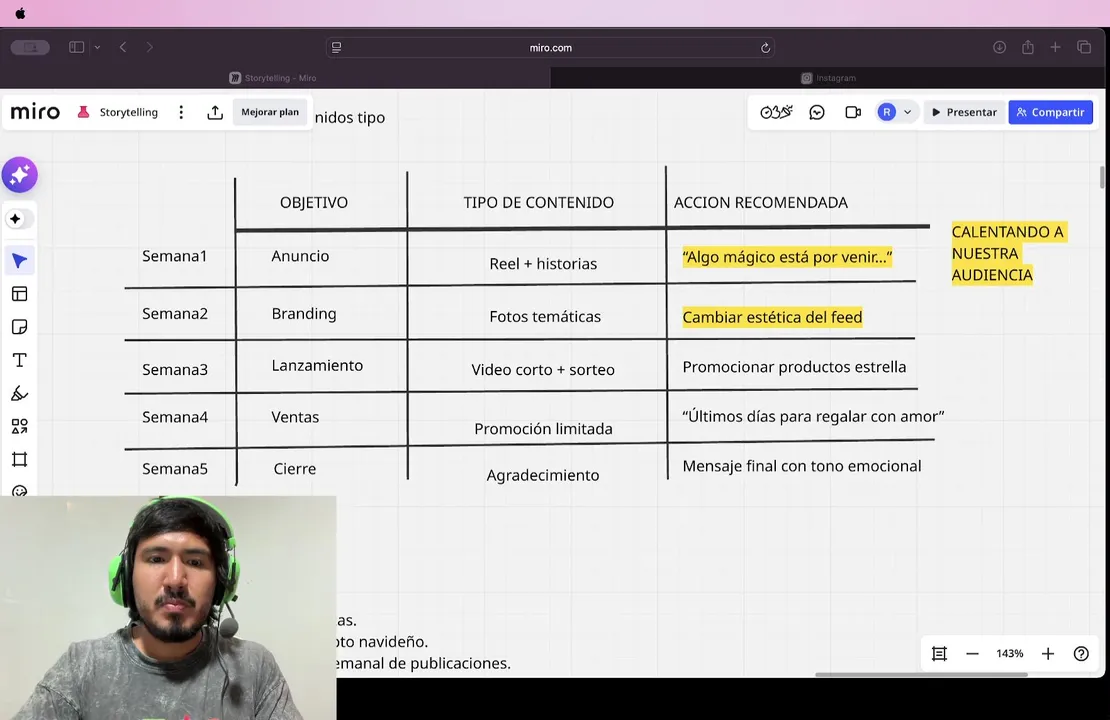Select 'Reel + historias' text
Viewport: 1110px width, 720px height.
(543, 263)
